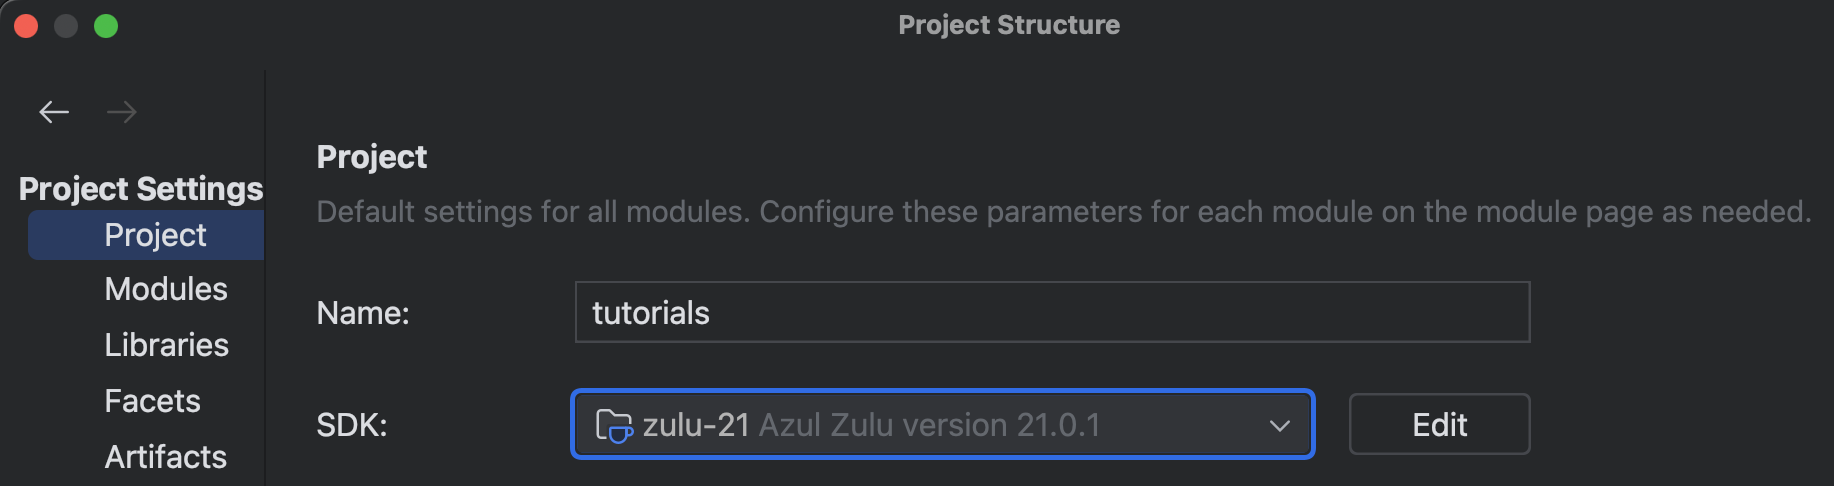1834x486 pixels.
Task: Click the JDK folder icon beside zulu-21
Action: coord(614,425)
